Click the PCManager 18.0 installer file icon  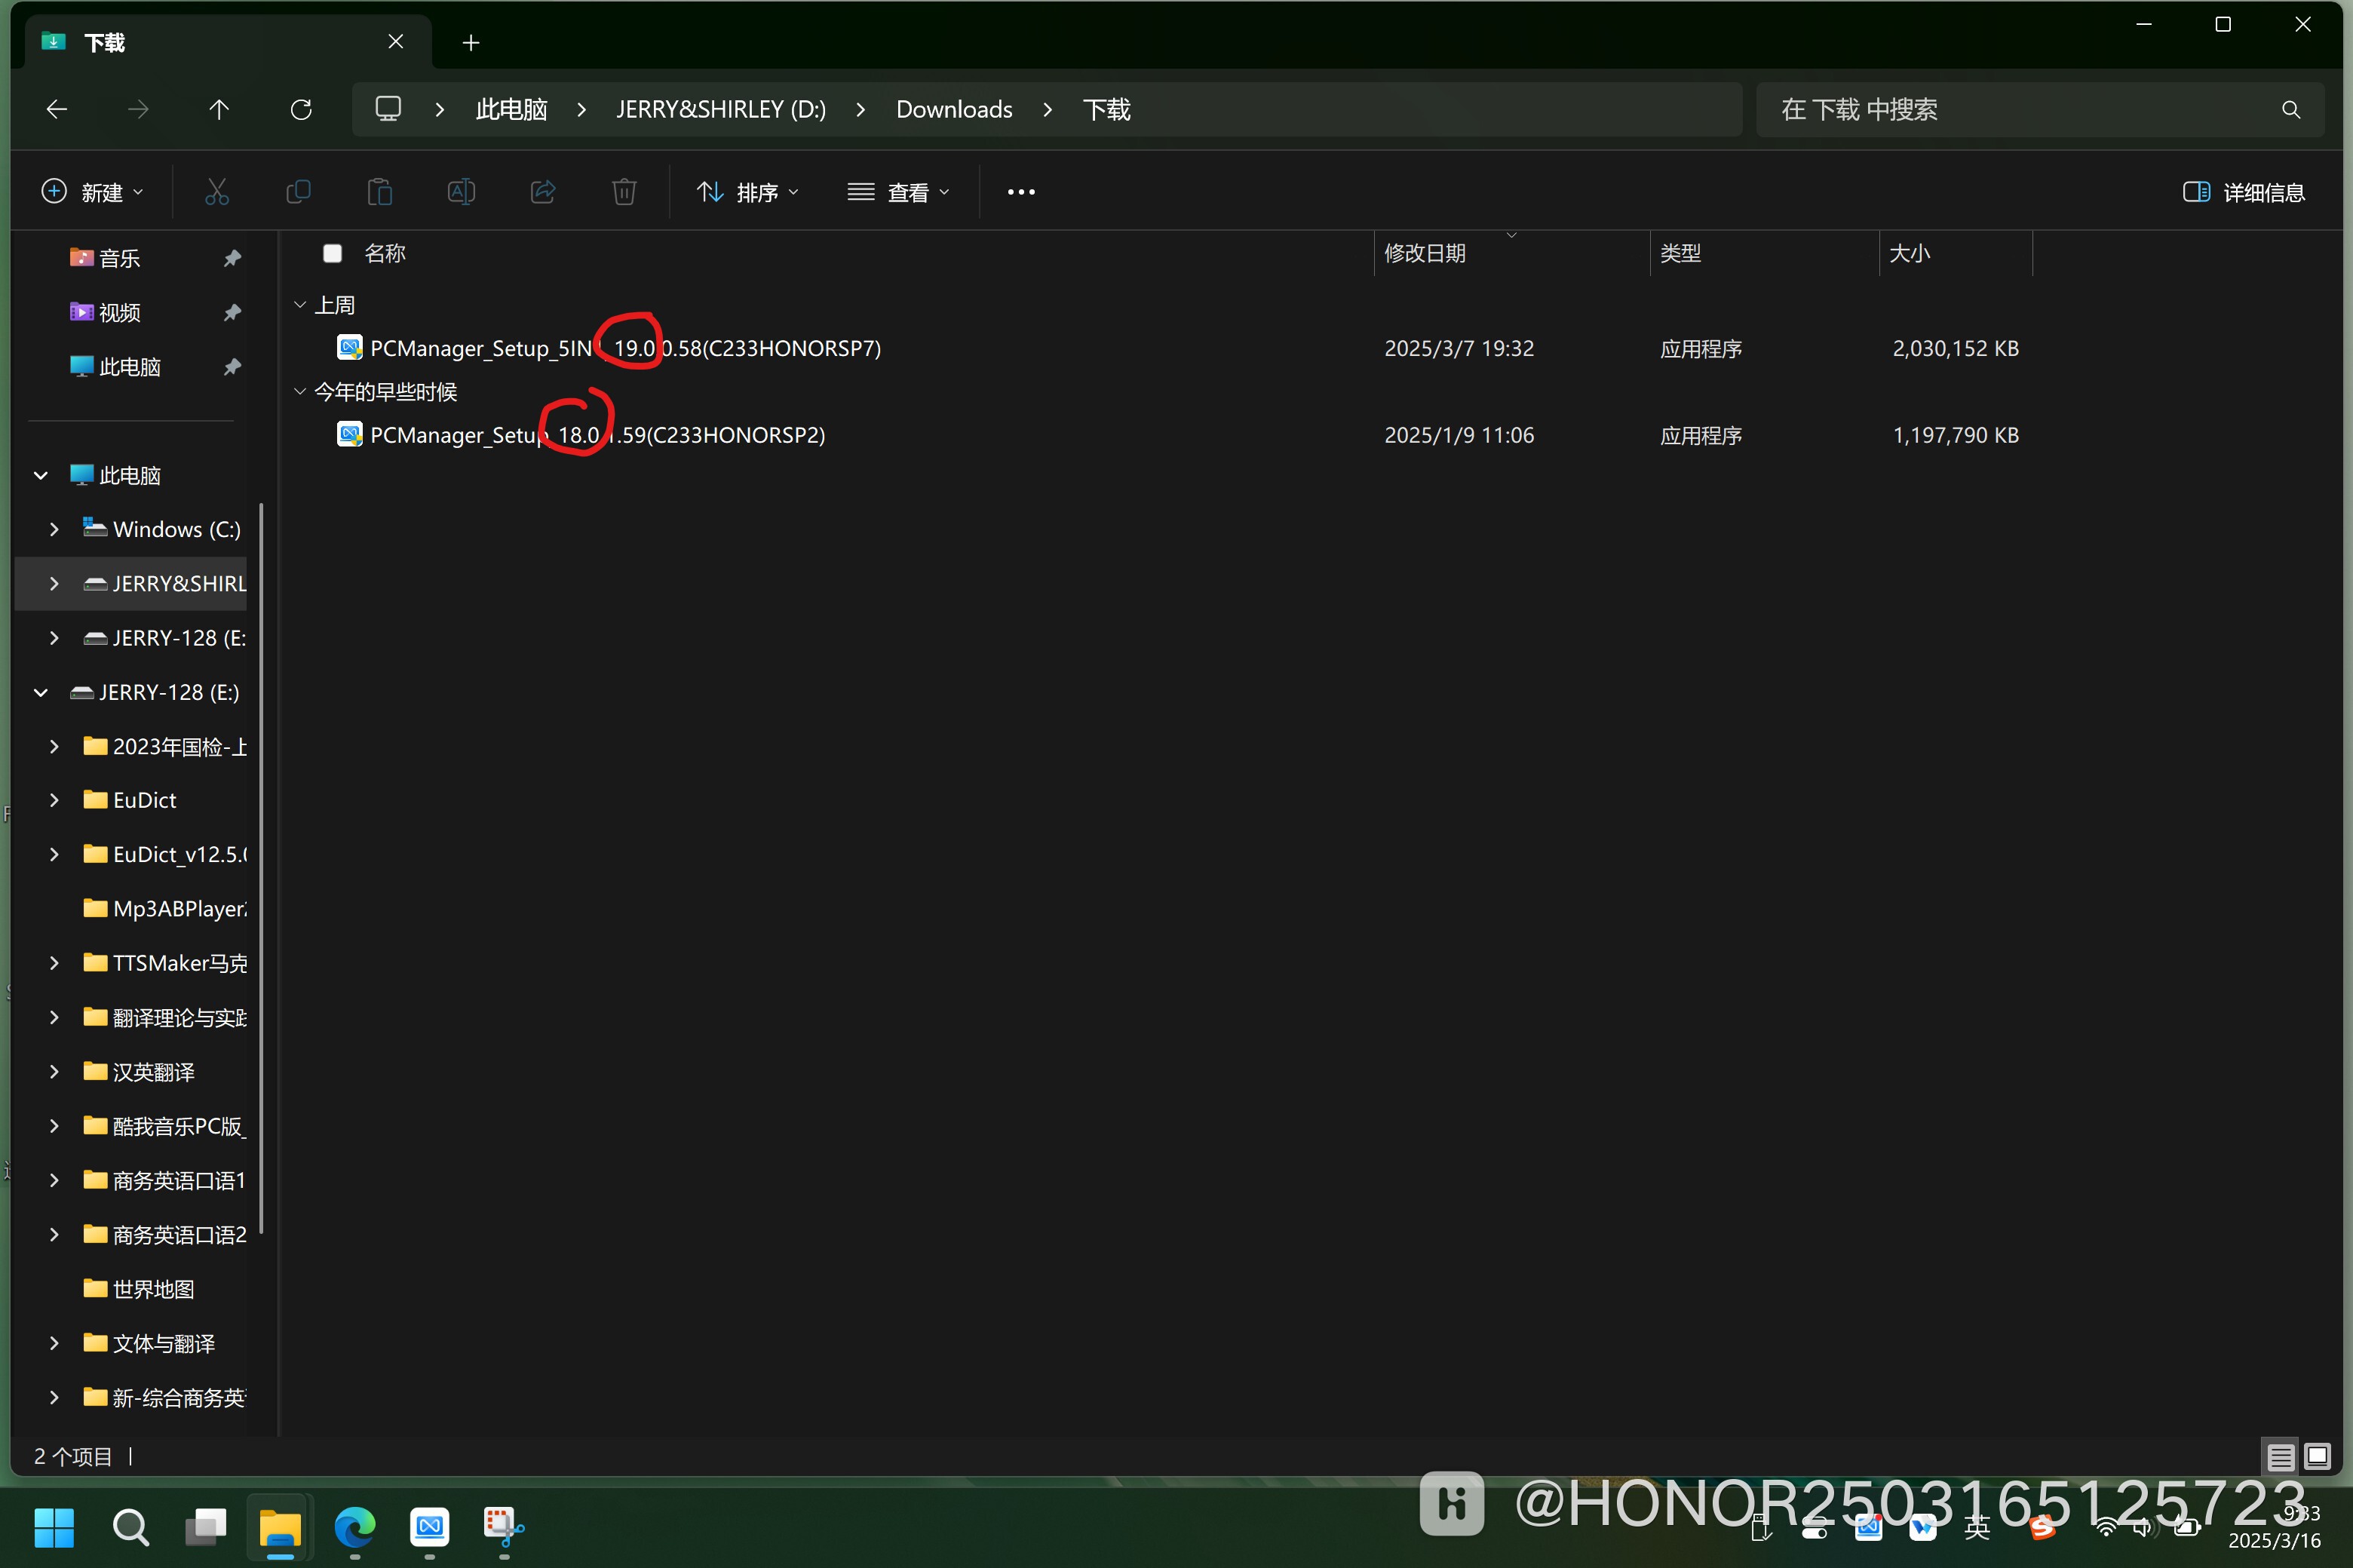350,434
